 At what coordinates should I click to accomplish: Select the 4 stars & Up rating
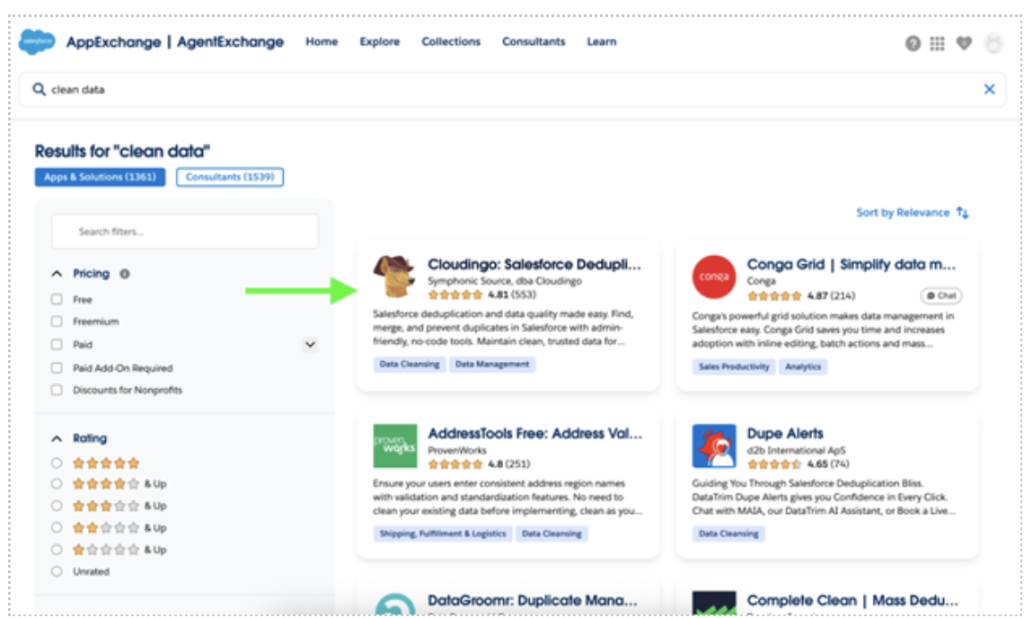pos(57,484)
